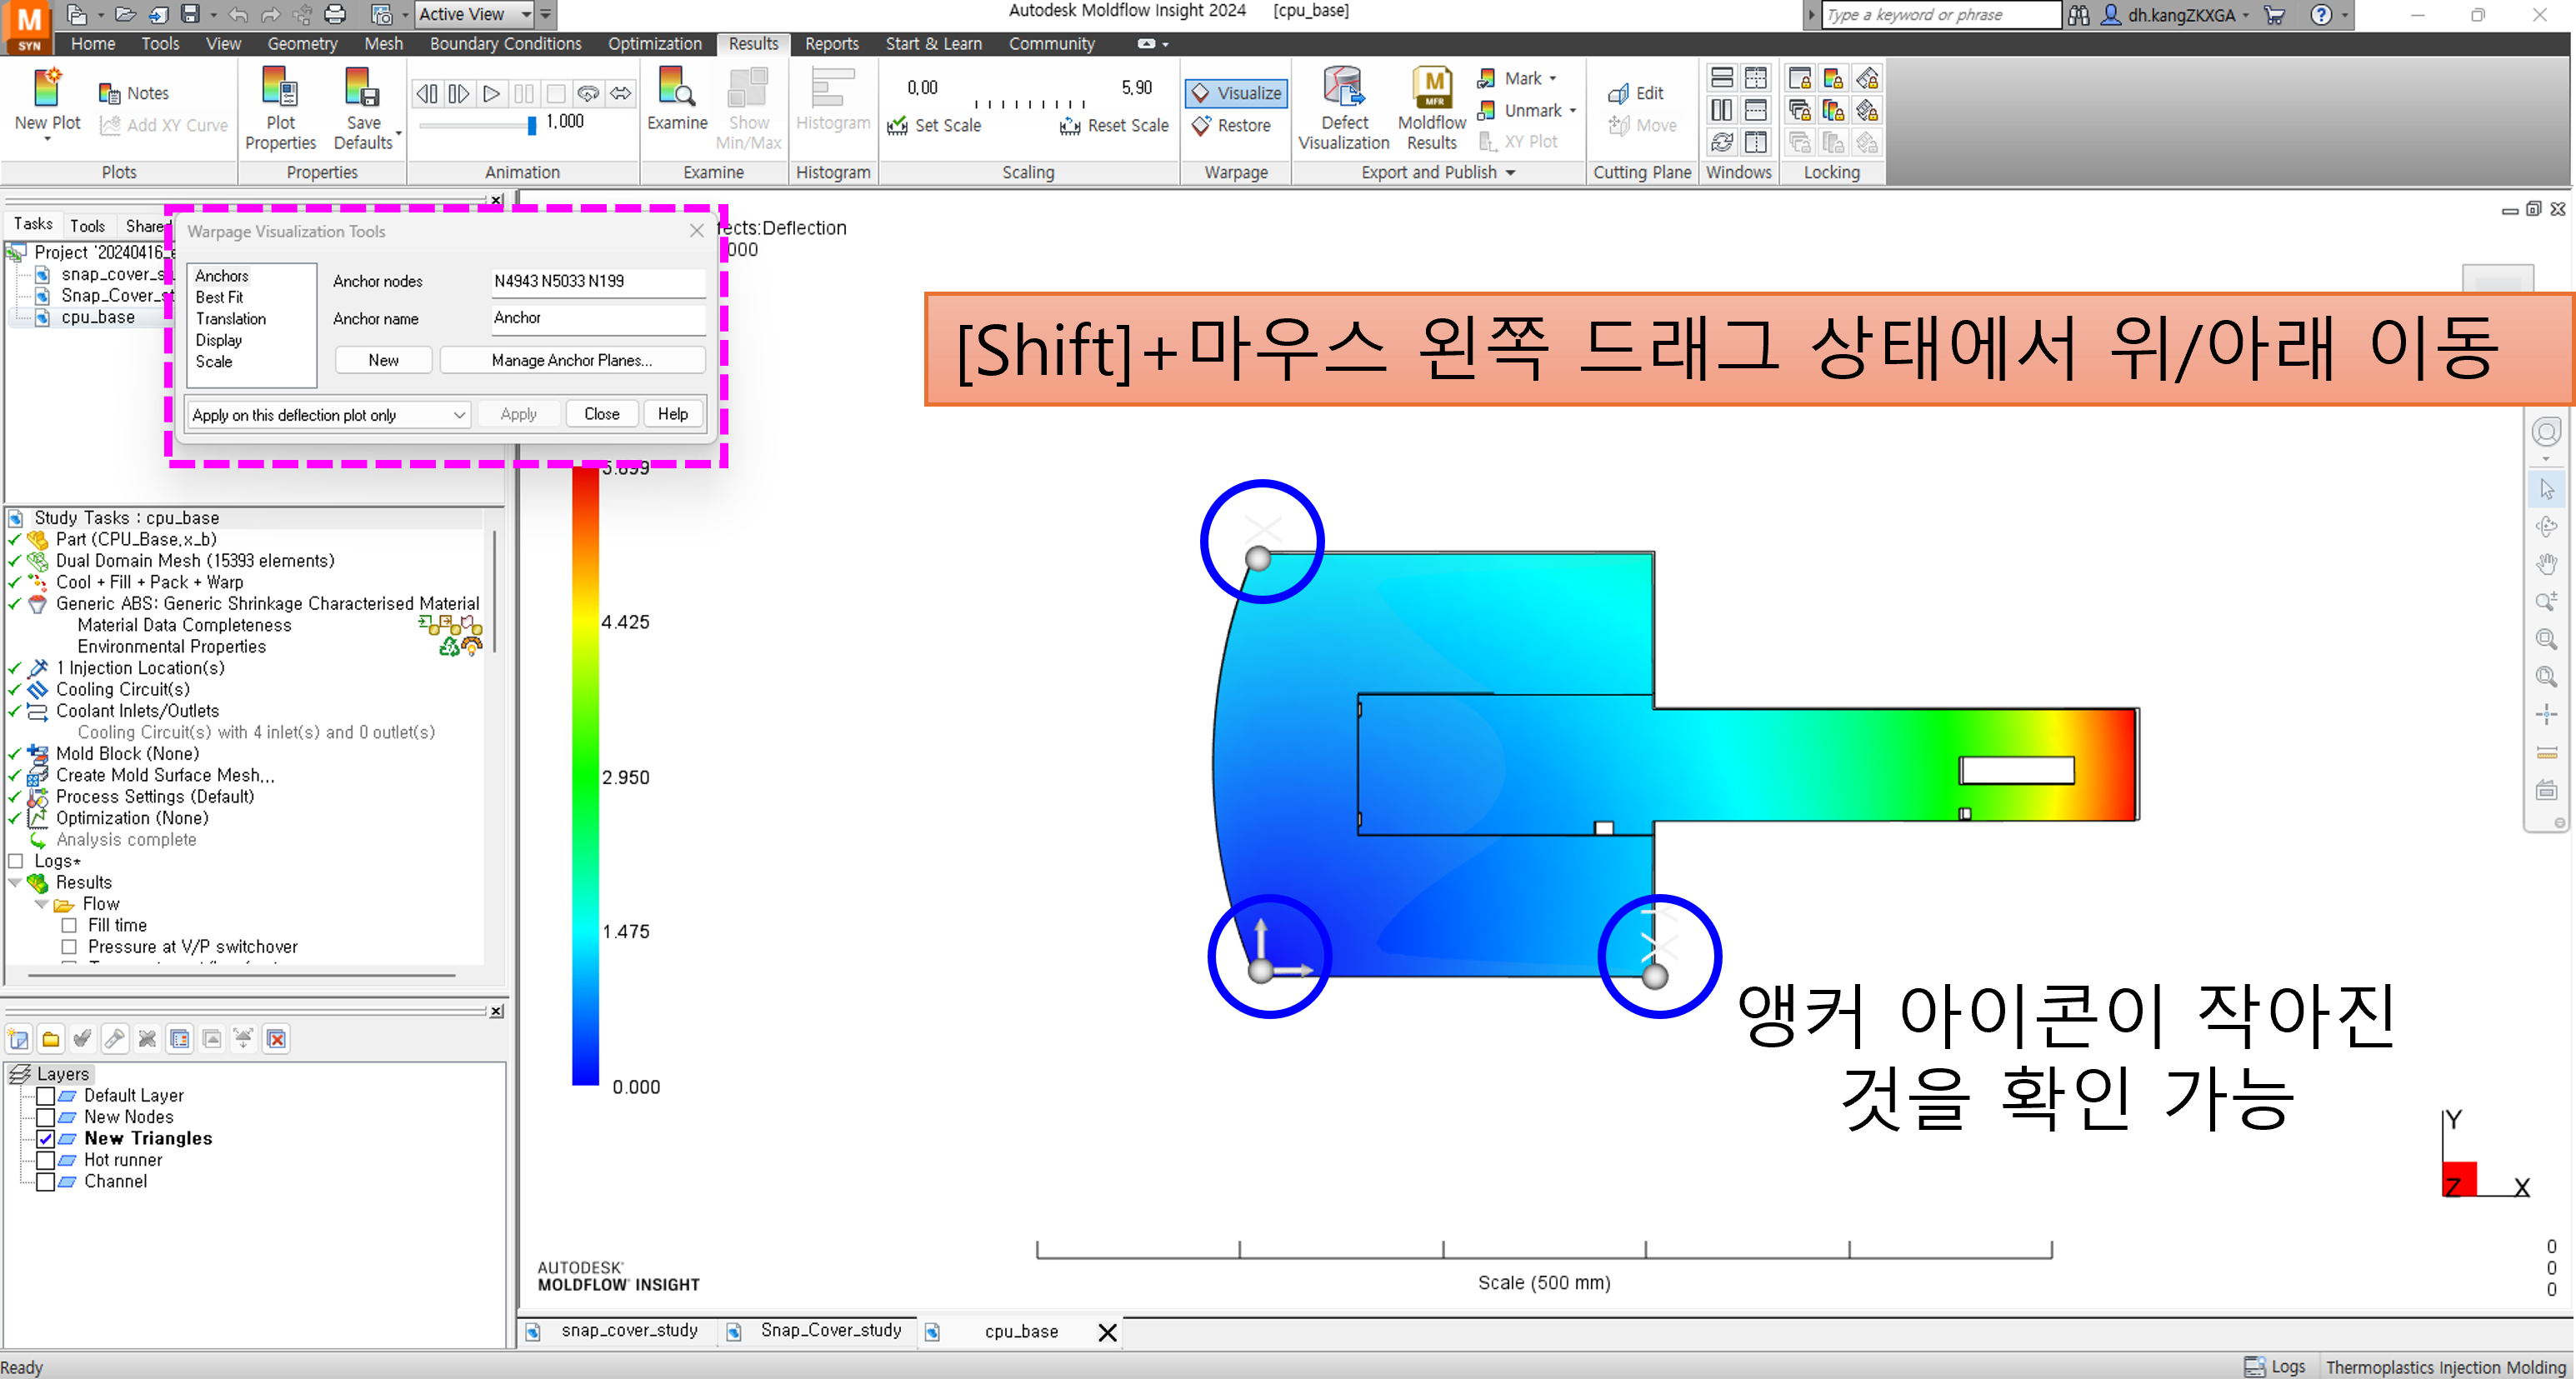Click Set Scale in Scaling group
The height and width of the screenshot is (1379, 2576).
pos(934,125)
